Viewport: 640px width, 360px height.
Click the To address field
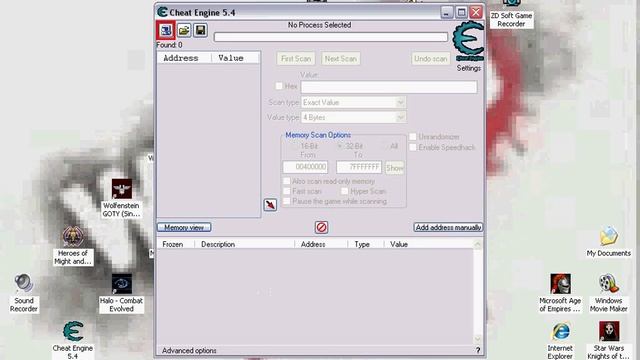[359, 167]
